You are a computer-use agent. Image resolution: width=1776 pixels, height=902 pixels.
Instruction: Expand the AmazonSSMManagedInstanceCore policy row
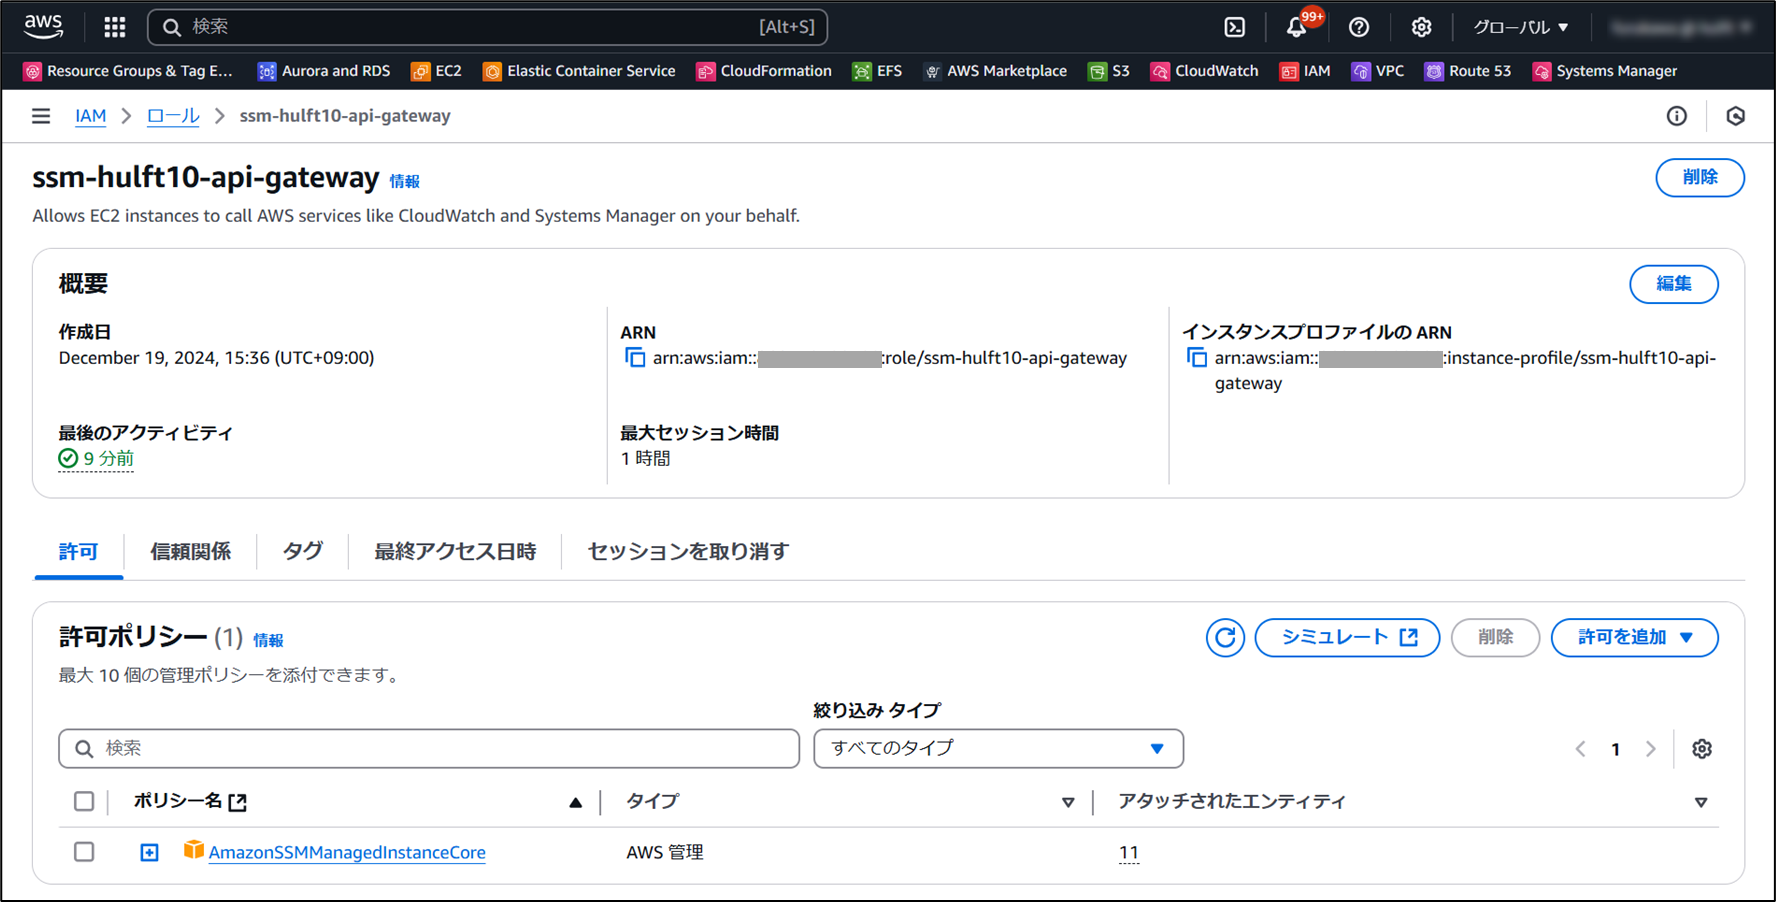pos(149,852)
